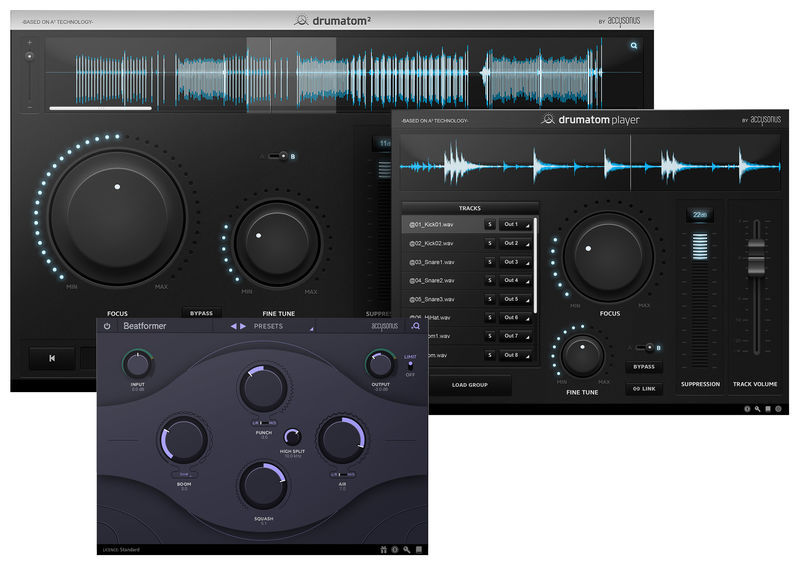
Task: Click the FINE TUNE knob in drumatom player
Action: coord(582,356)
